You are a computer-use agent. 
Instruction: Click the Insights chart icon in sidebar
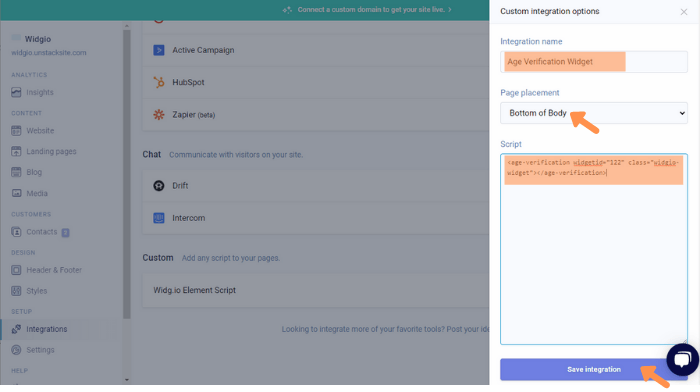[x=16, y=92]
